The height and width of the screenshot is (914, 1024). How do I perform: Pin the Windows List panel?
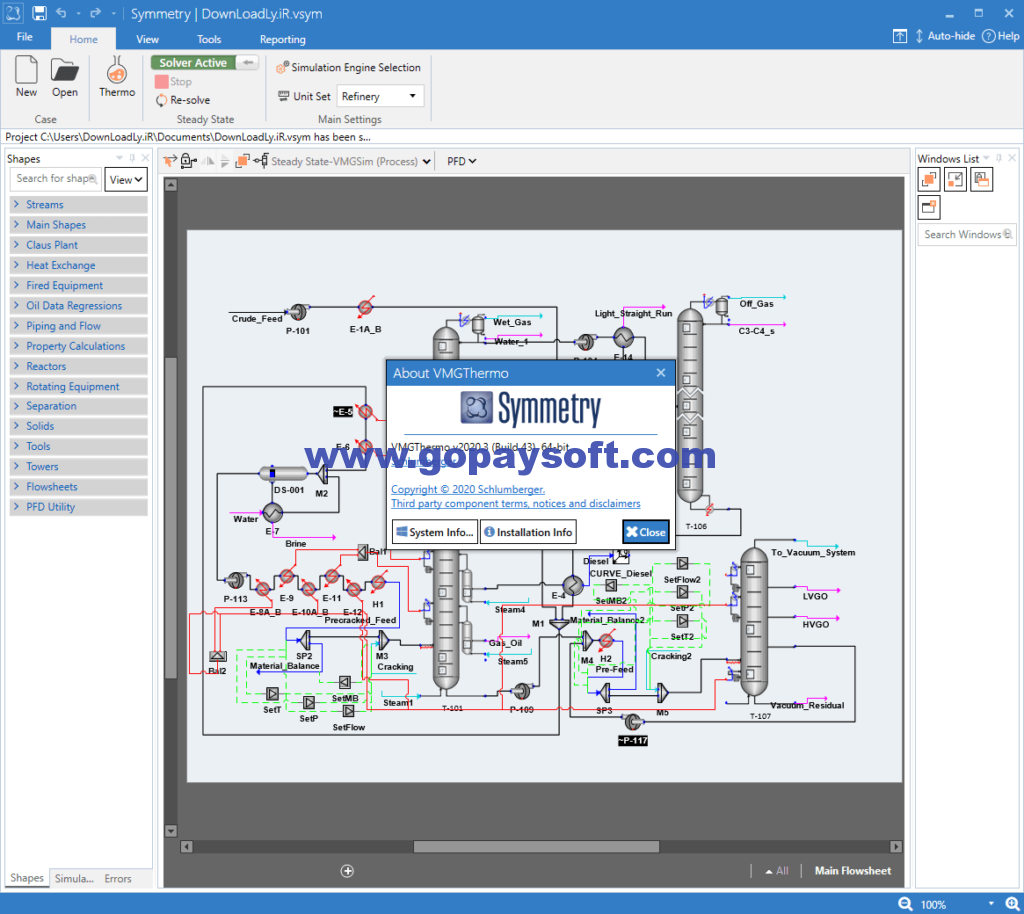click(999, 158)
